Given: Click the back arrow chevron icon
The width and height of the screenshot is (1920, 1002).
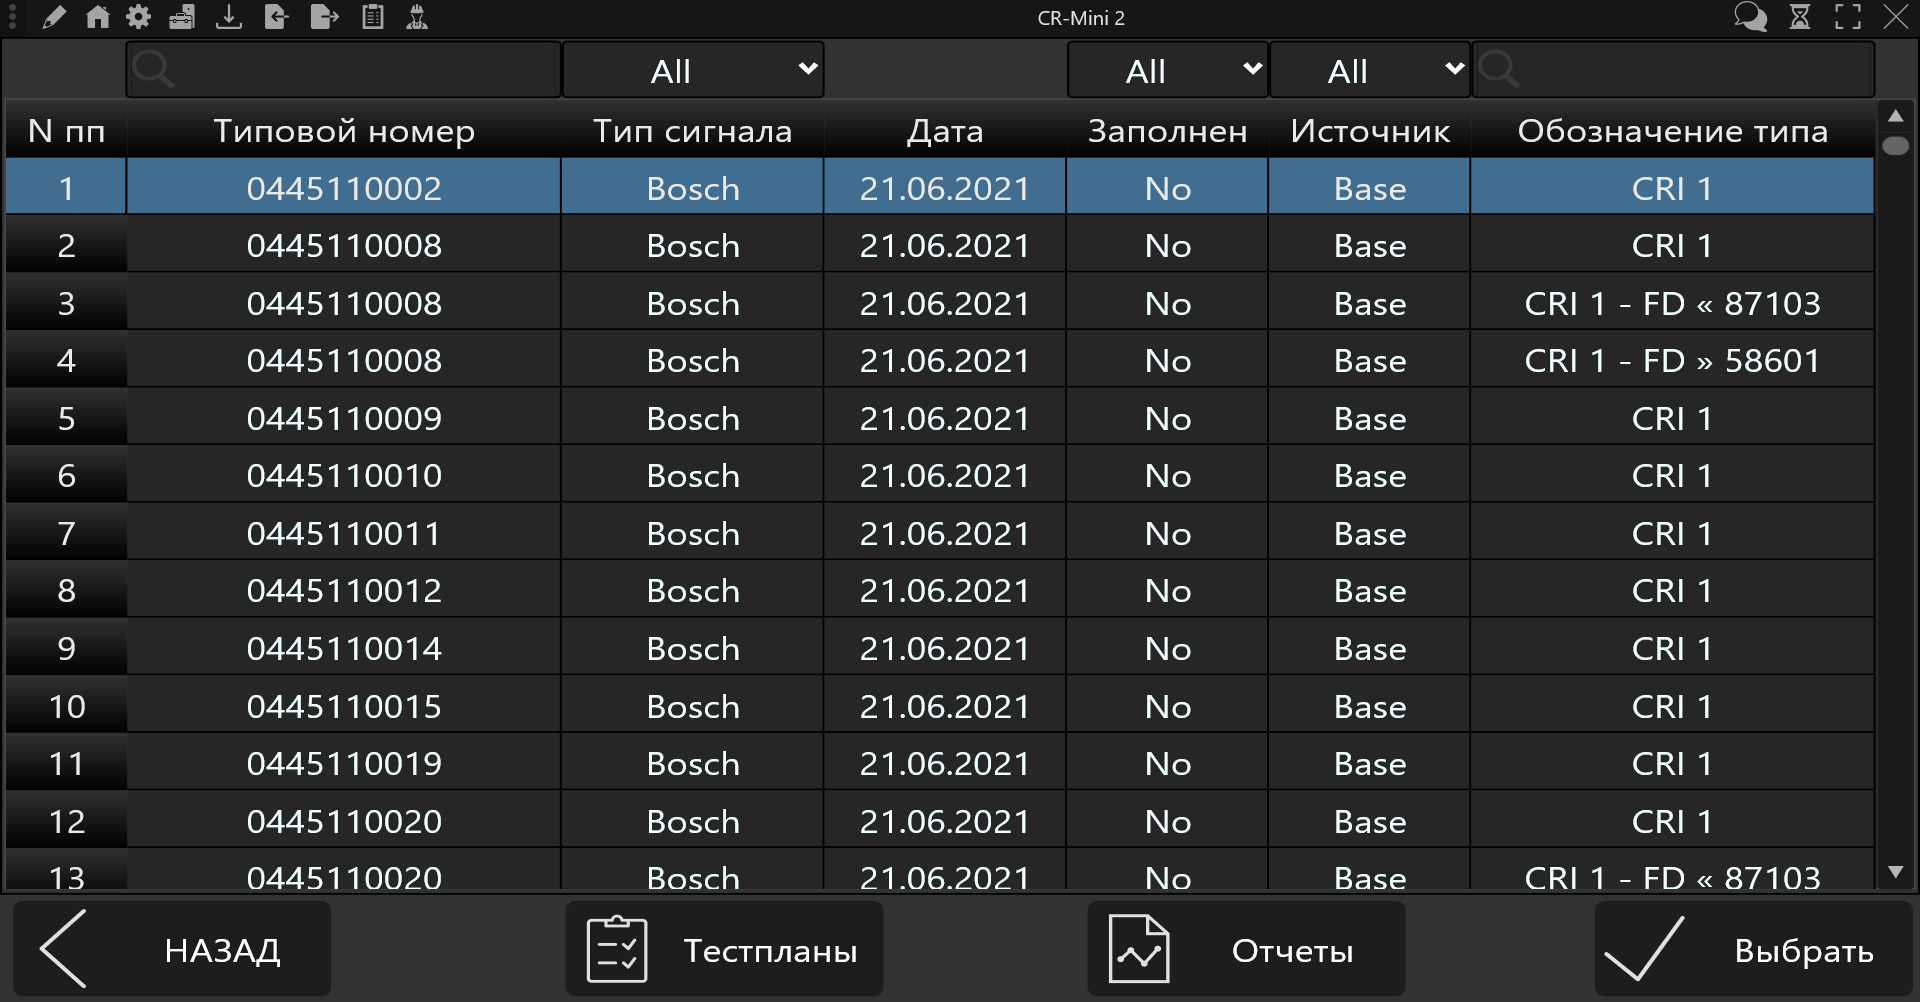Looking at the screenshot, I should (x=63, y=949).
